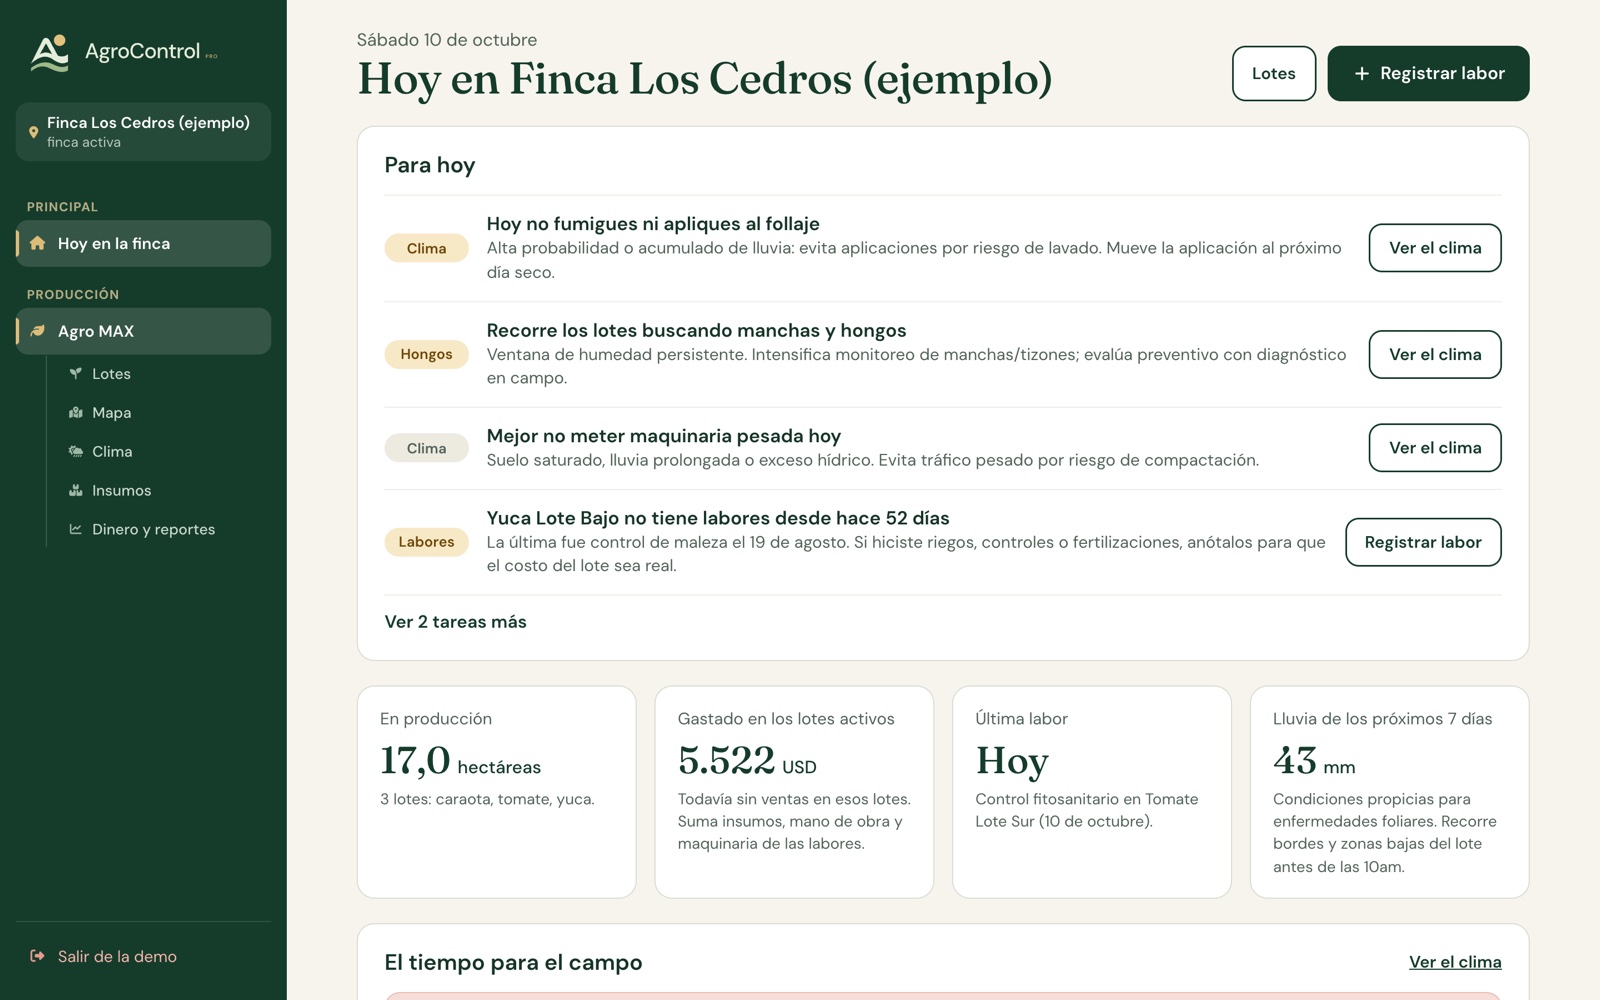The image size is (1600, 1000).
Task: Click the AgroControl logo icon
Action: (x=49, y=53)
